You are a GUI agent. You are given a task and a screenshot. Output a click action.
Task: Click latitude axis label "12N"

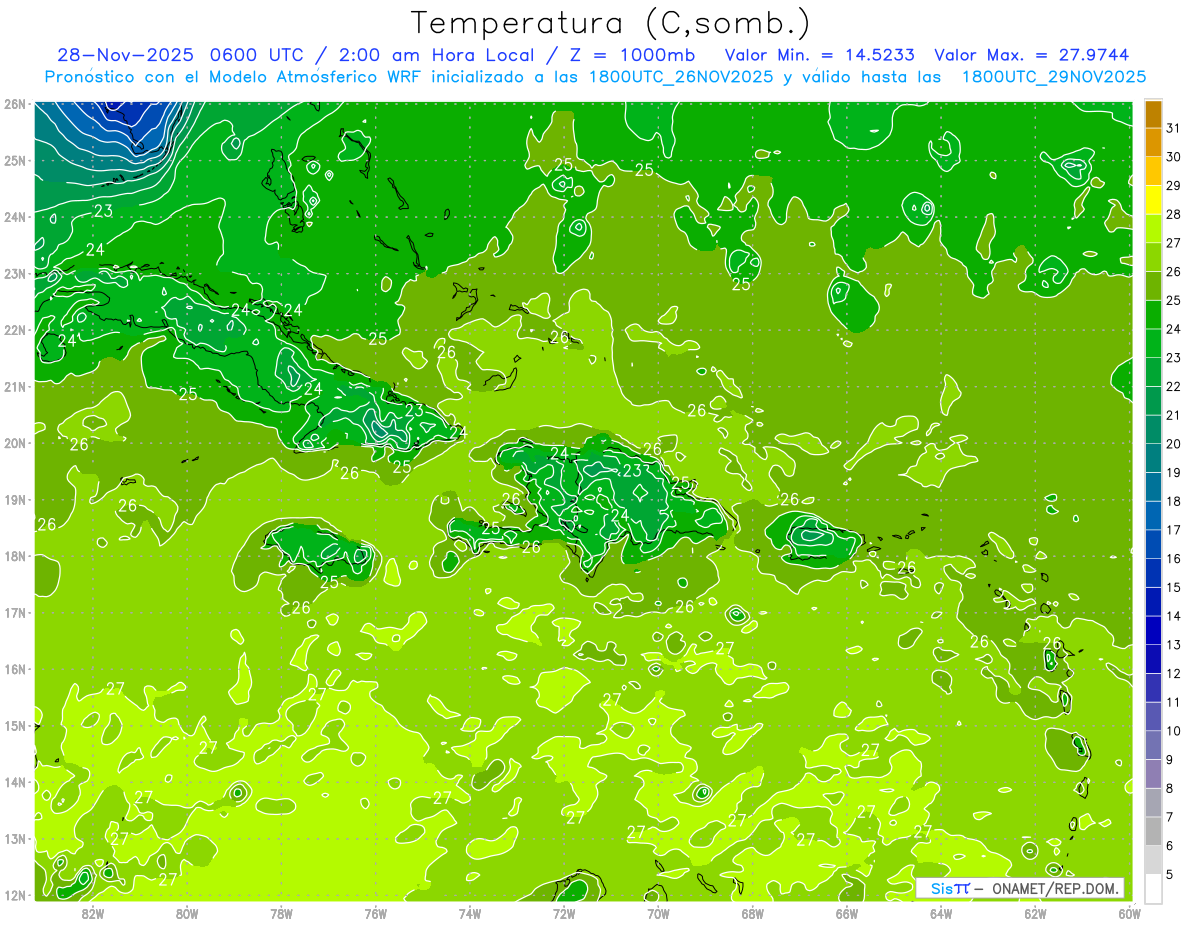point(15,895)
